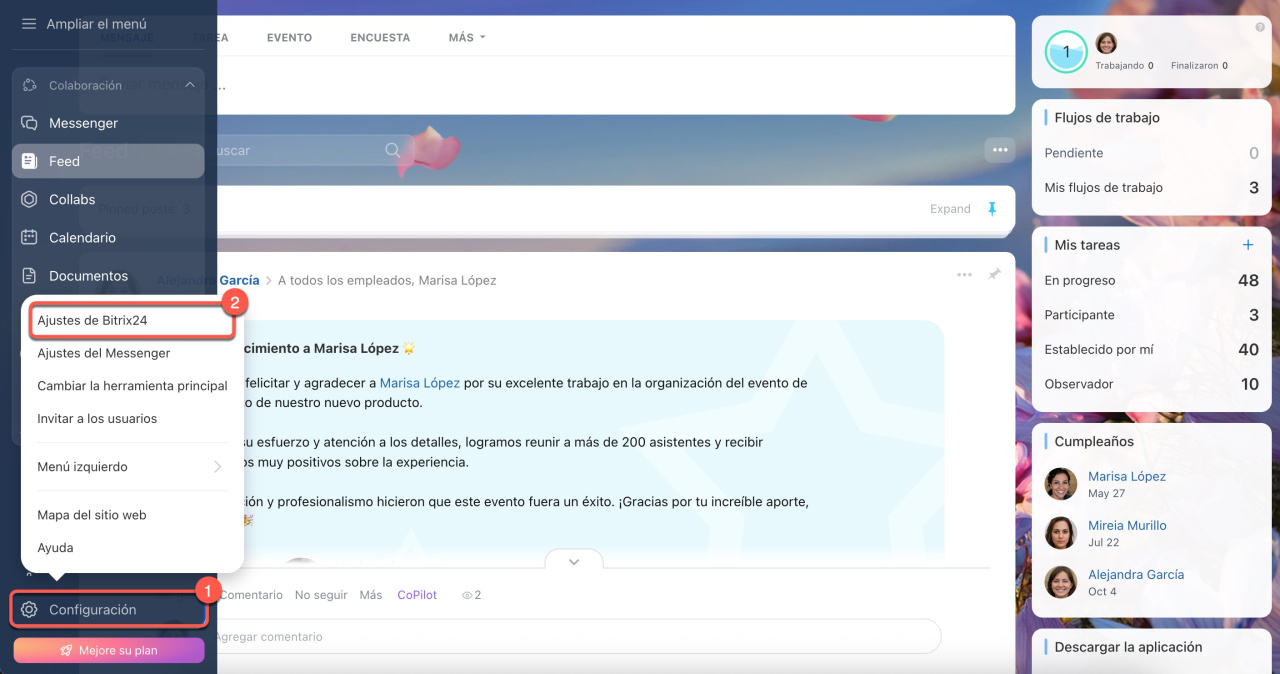Open the Marisa López link in post
This screenshot has width=1280, height=674.
(x=422, y=383)
